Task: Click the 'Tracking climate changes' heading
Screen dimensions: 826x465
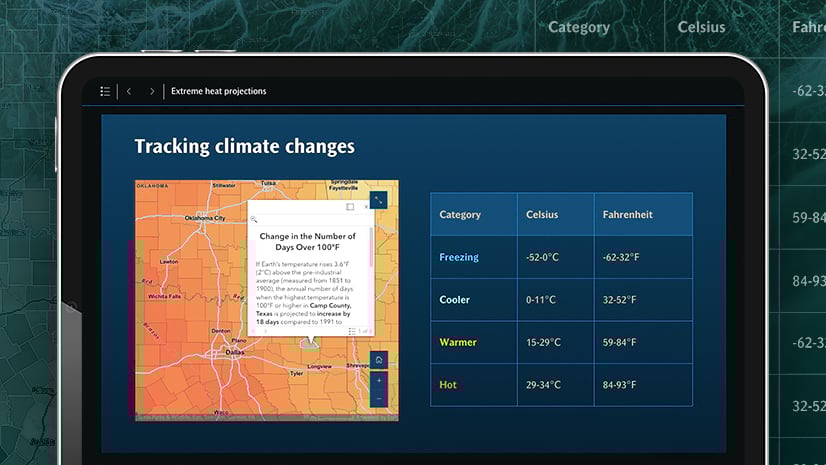Action: pyautogui.click(x=244, y=146)
